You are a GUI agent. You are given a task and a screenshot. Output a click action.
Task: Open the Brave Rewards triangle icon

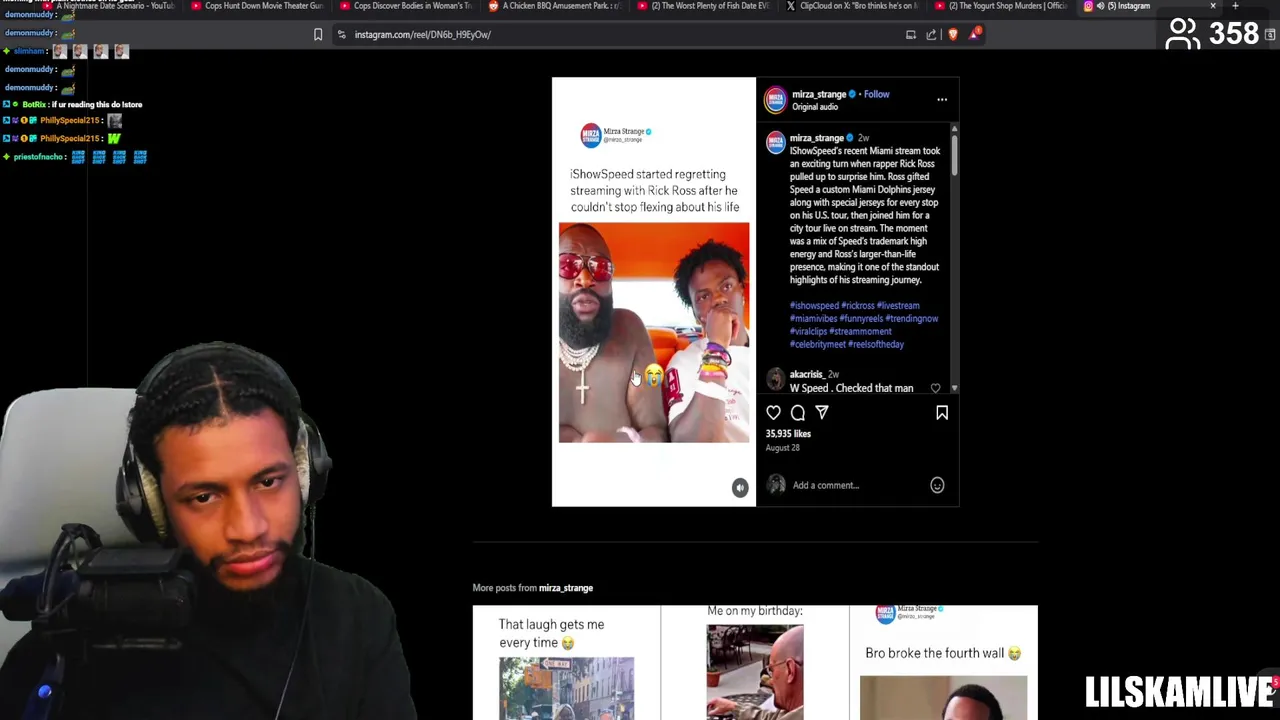point(975,34)
